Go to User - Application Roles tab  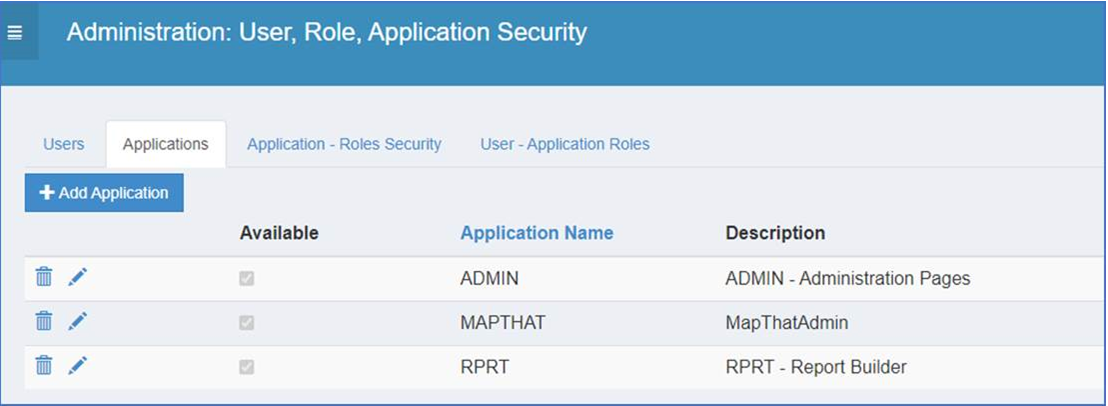pyautogui.click(x=565, y=144)
